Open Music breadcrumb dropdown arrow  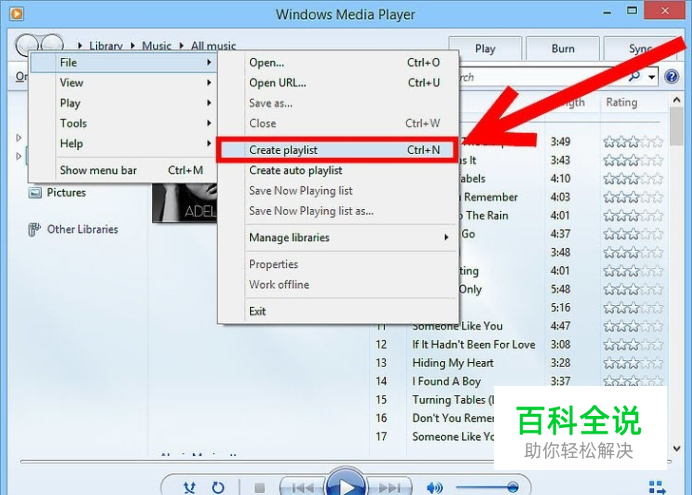pyautogui.click(x=132, y=45)
